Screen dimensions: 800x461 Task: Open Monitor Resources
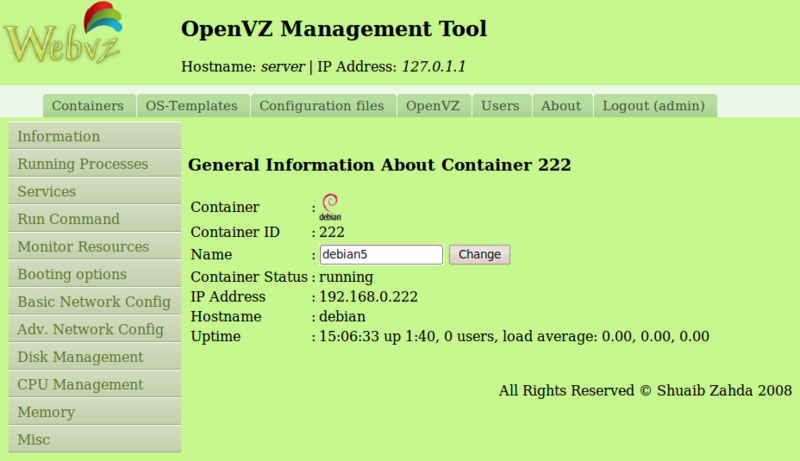[x=95, y=246]
